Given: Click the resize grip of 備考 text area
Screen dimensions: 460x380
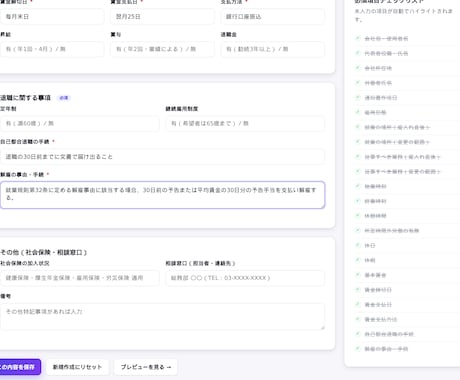Looking at the screenshot, I should [322, 328].
